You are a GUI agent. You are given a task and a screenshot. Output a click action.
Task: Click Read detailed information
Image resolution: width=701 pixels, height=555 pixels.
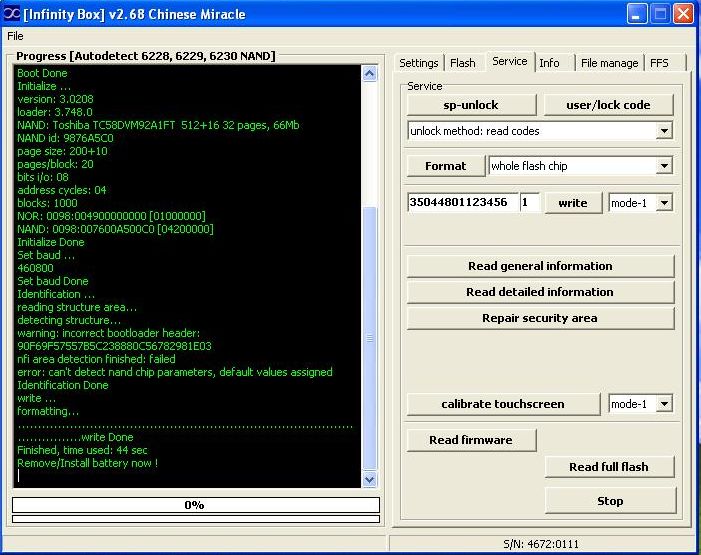pyautogui.click(x=540, y=292)
